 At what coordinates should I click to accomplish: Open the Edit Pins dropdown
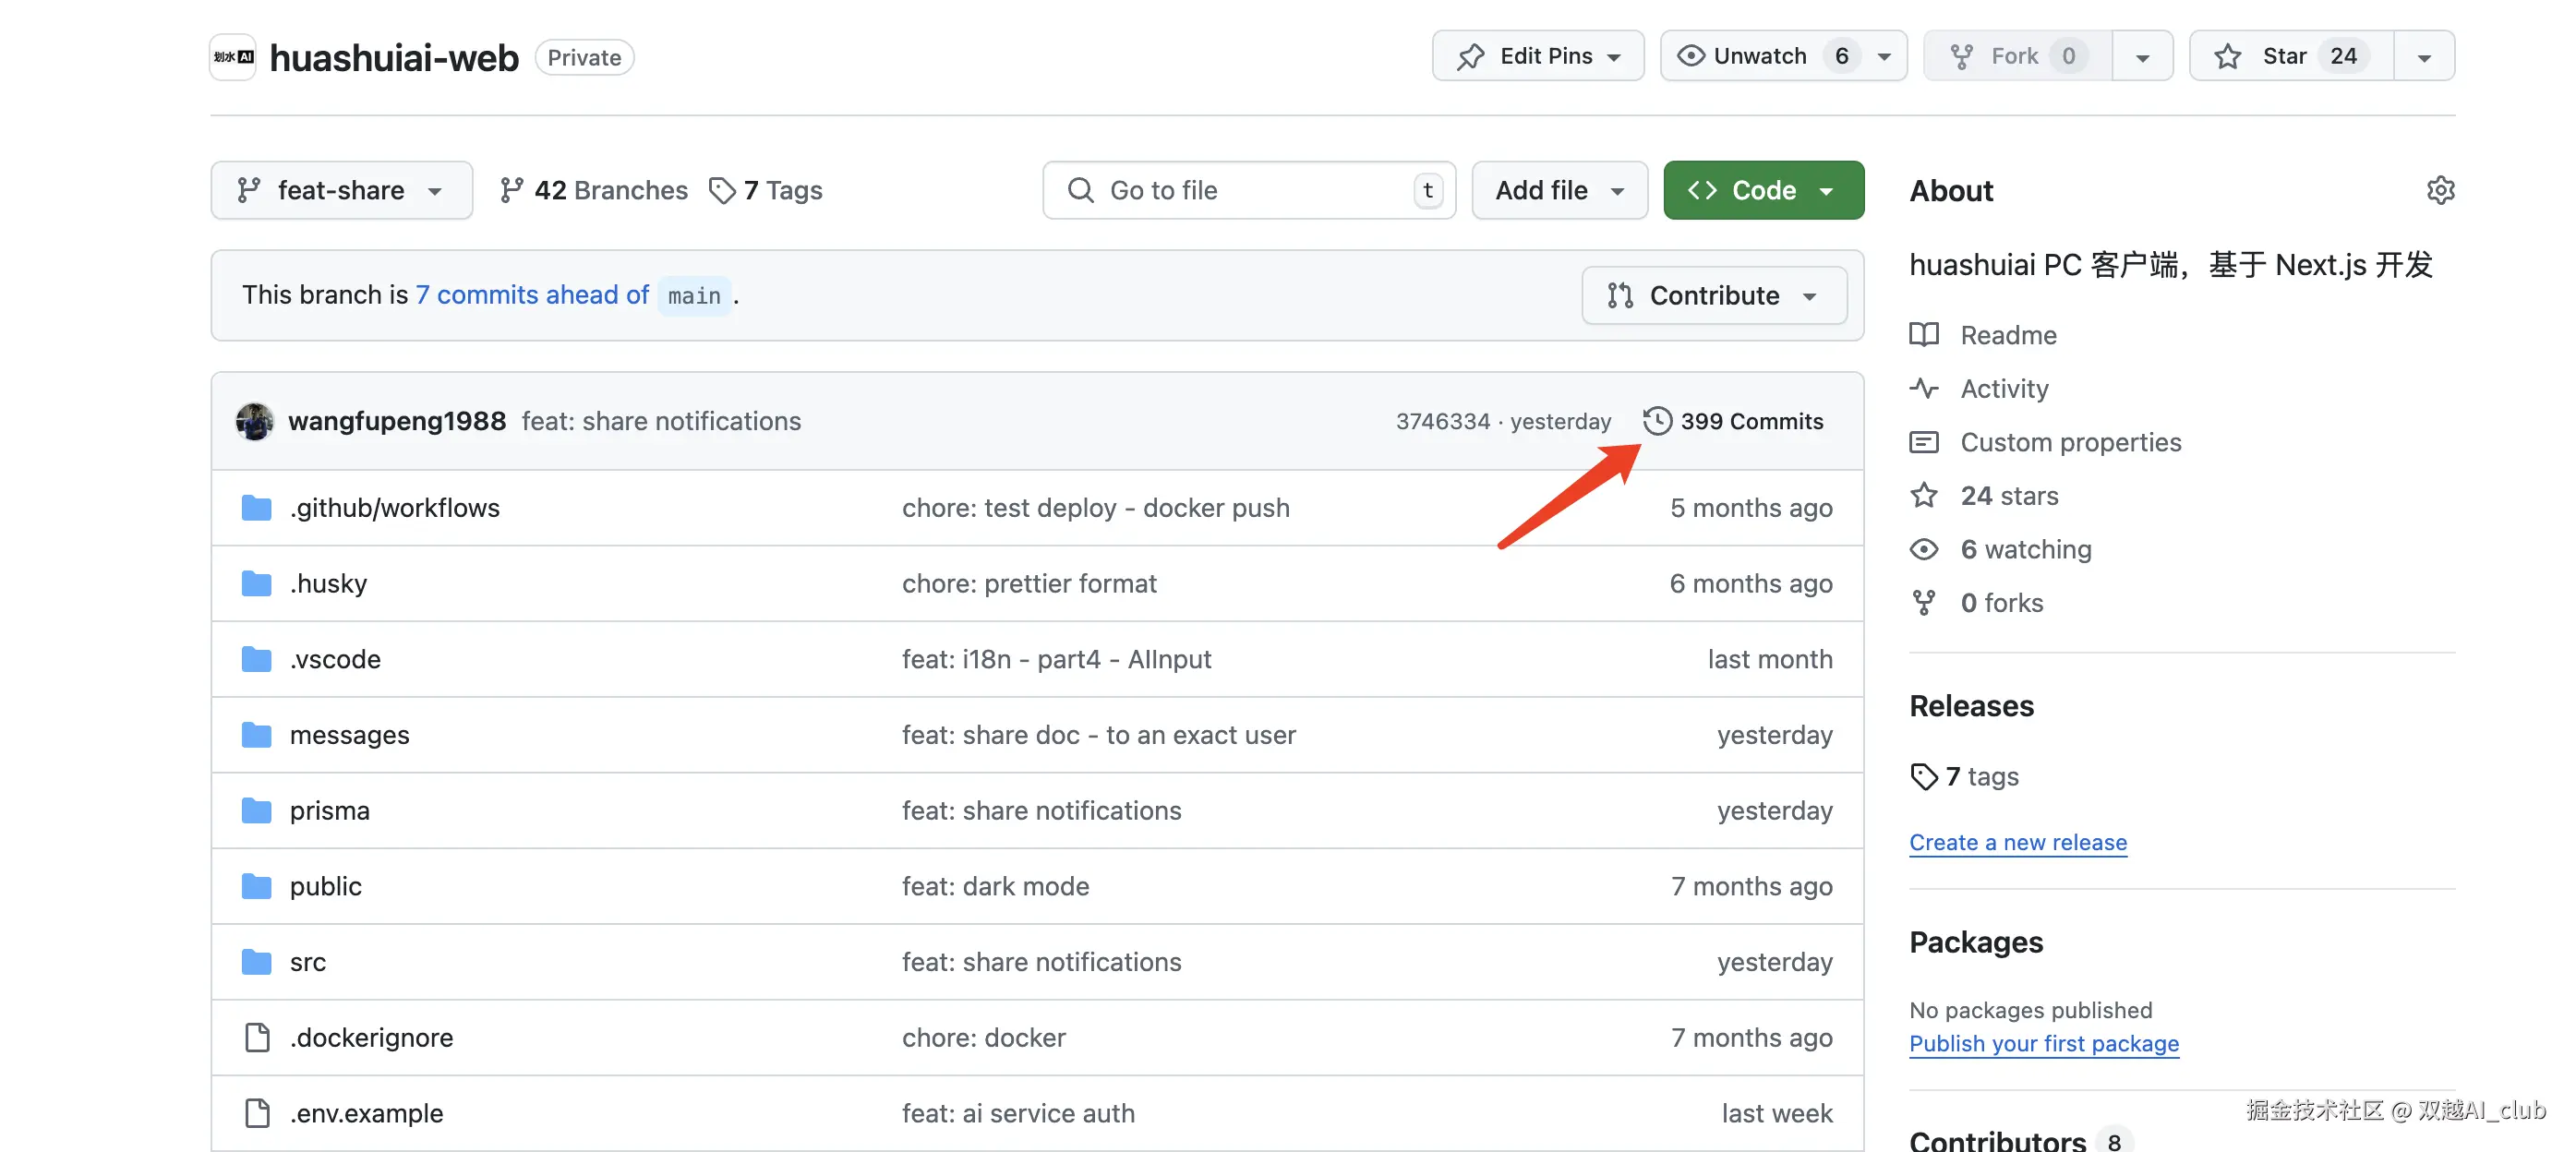pyautogui.click(x=1538, y=56)
